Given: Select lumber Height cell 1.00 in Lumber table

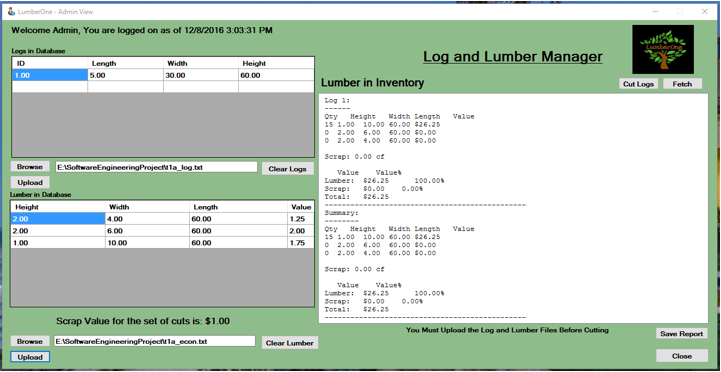Looking at the screenshot, I should tap(58, 243).
